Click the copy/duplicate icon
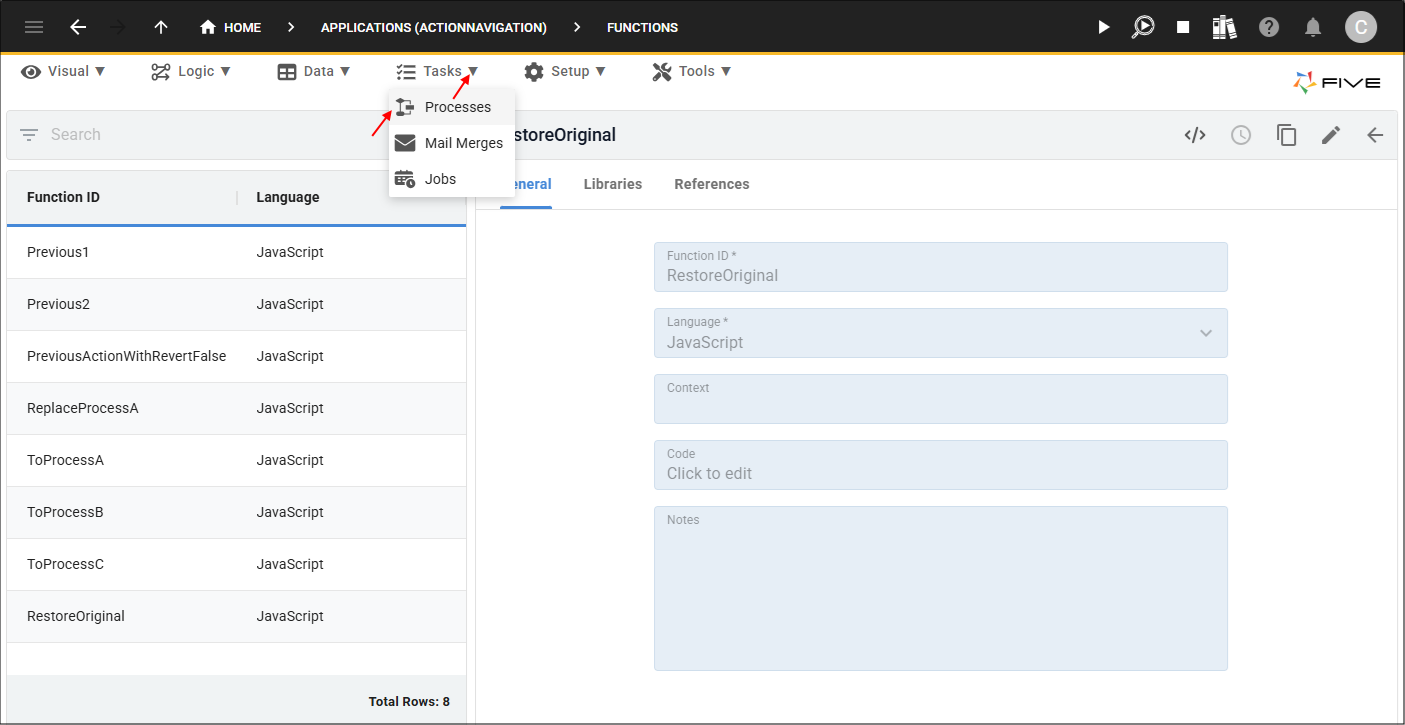The width and height of the screenshot is (1405, 725). click(x=1287, y=135)
